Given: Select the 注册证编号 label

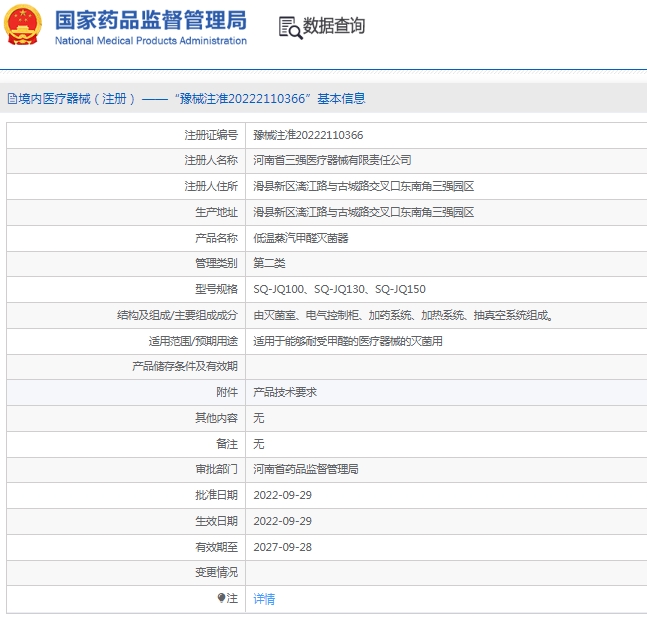Looking at the screenshot, I should pyautogui.click(x=211, y=135).
